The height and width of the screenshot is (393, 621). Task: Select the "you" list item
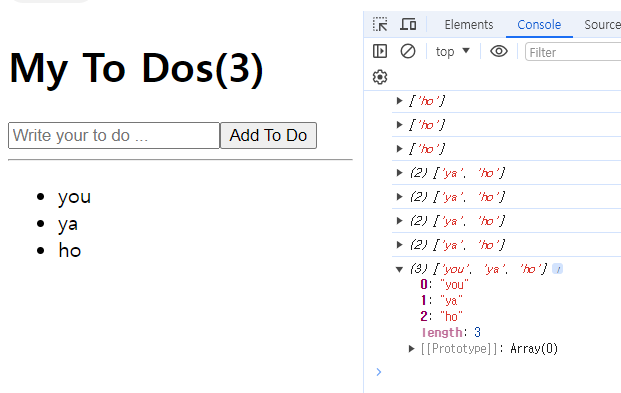click(74, 196)
